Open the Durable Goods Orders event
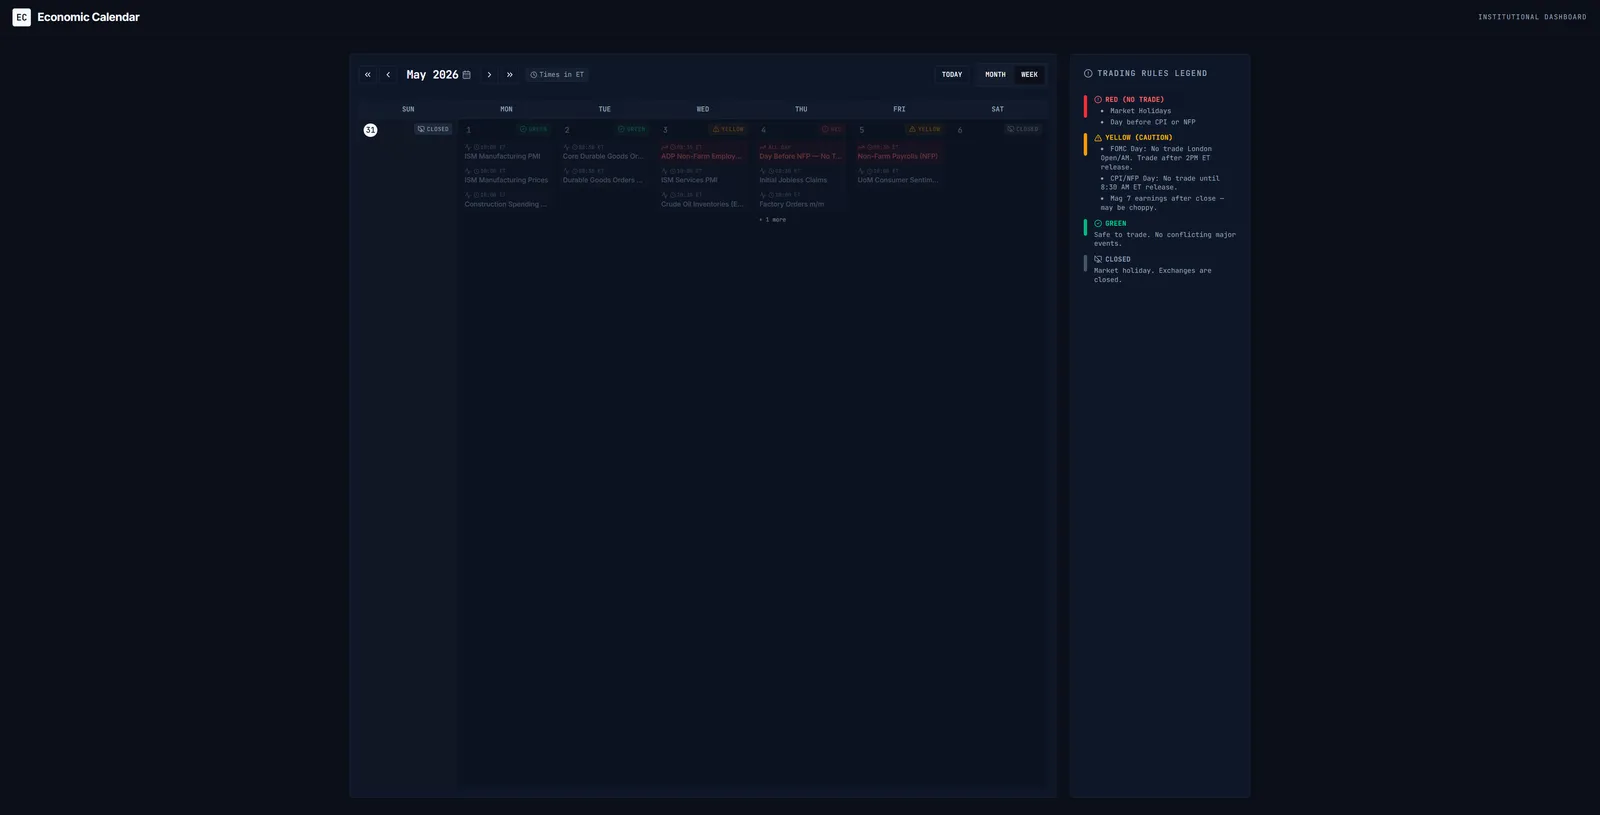Image resolution: width=1600 pixels, height=815 pixels. (x=605, y=176)
